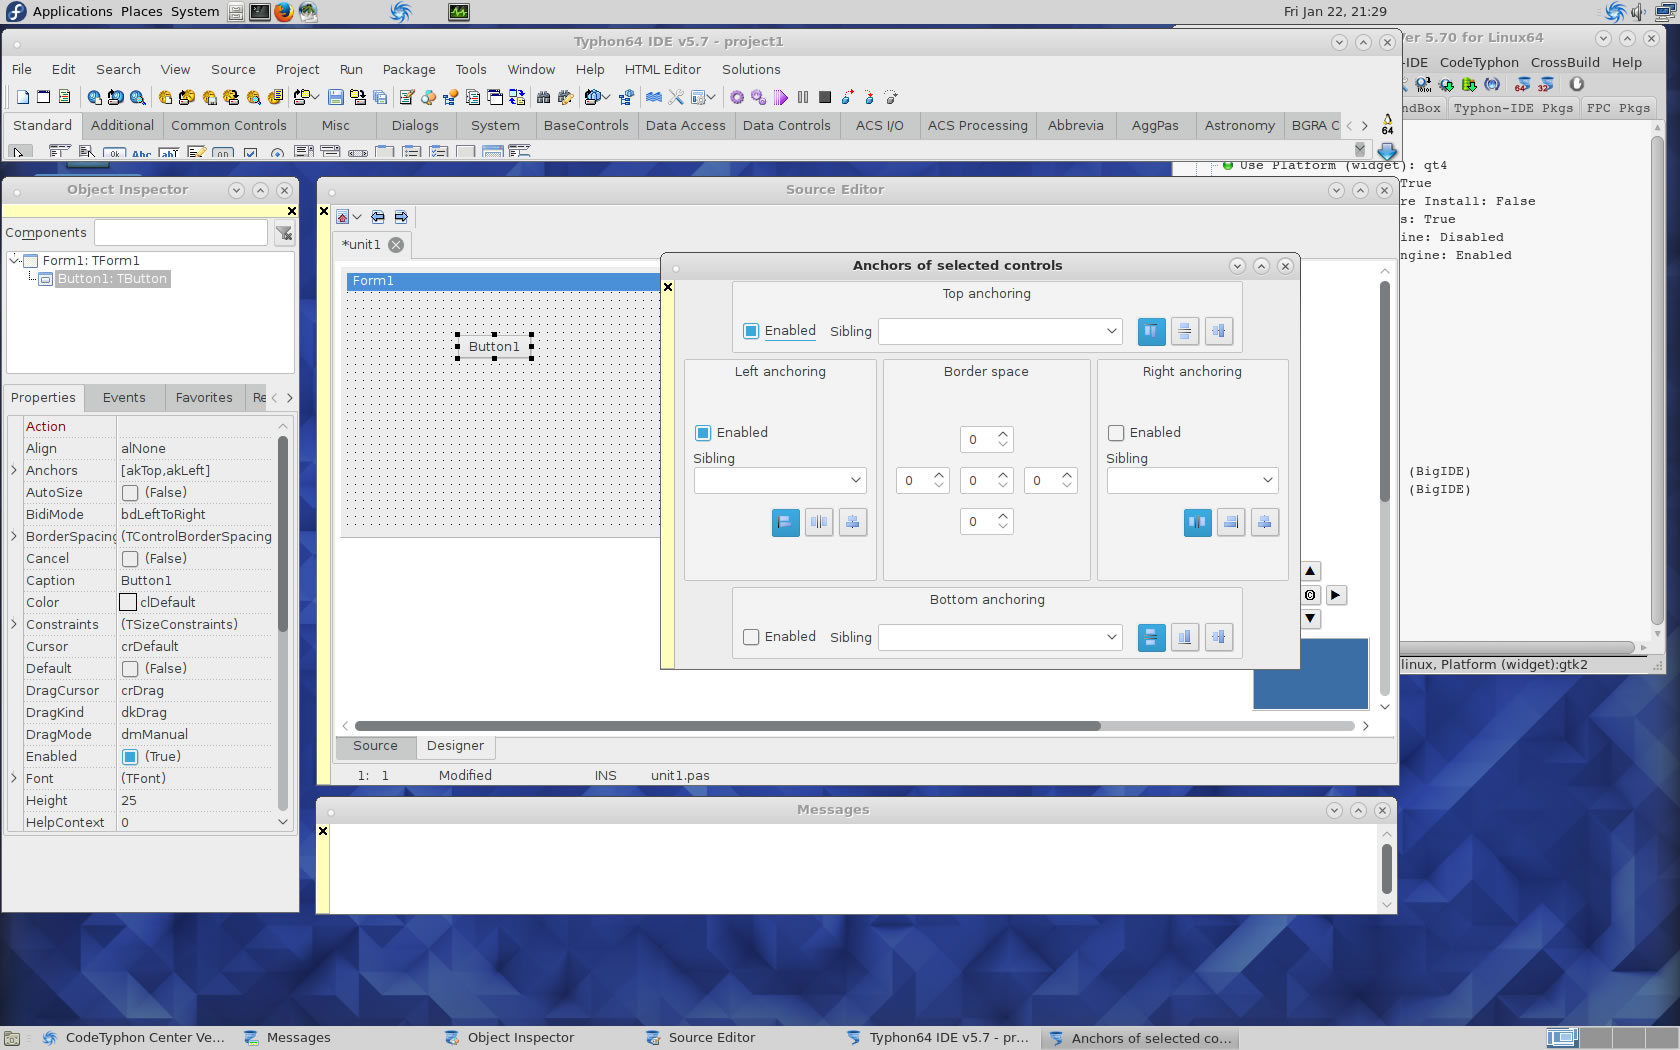This screenshot has height=1050, width=1680.
Task: Click the down arrow button beside designer
Action: pyautogui.click(x=1310, y=619)
